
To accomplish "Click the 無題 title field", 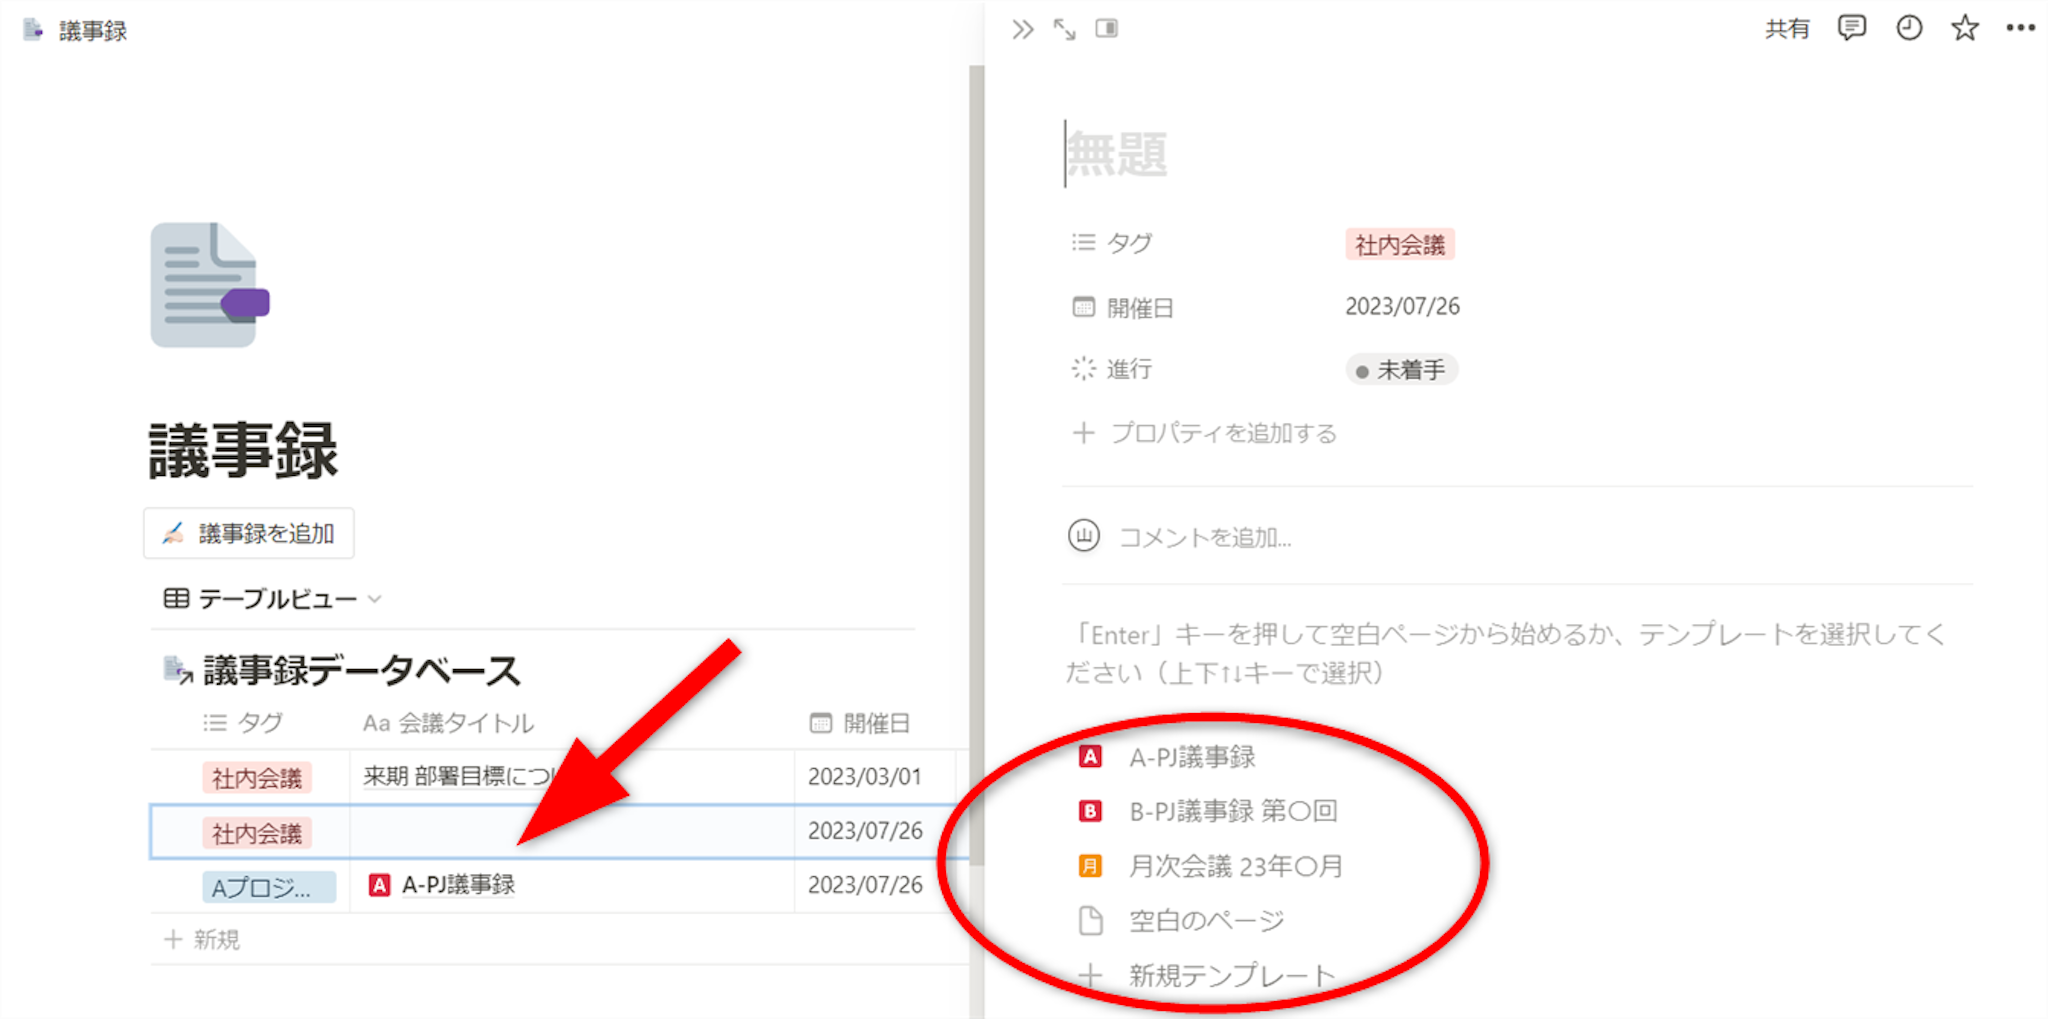I will pos(1117,155).
